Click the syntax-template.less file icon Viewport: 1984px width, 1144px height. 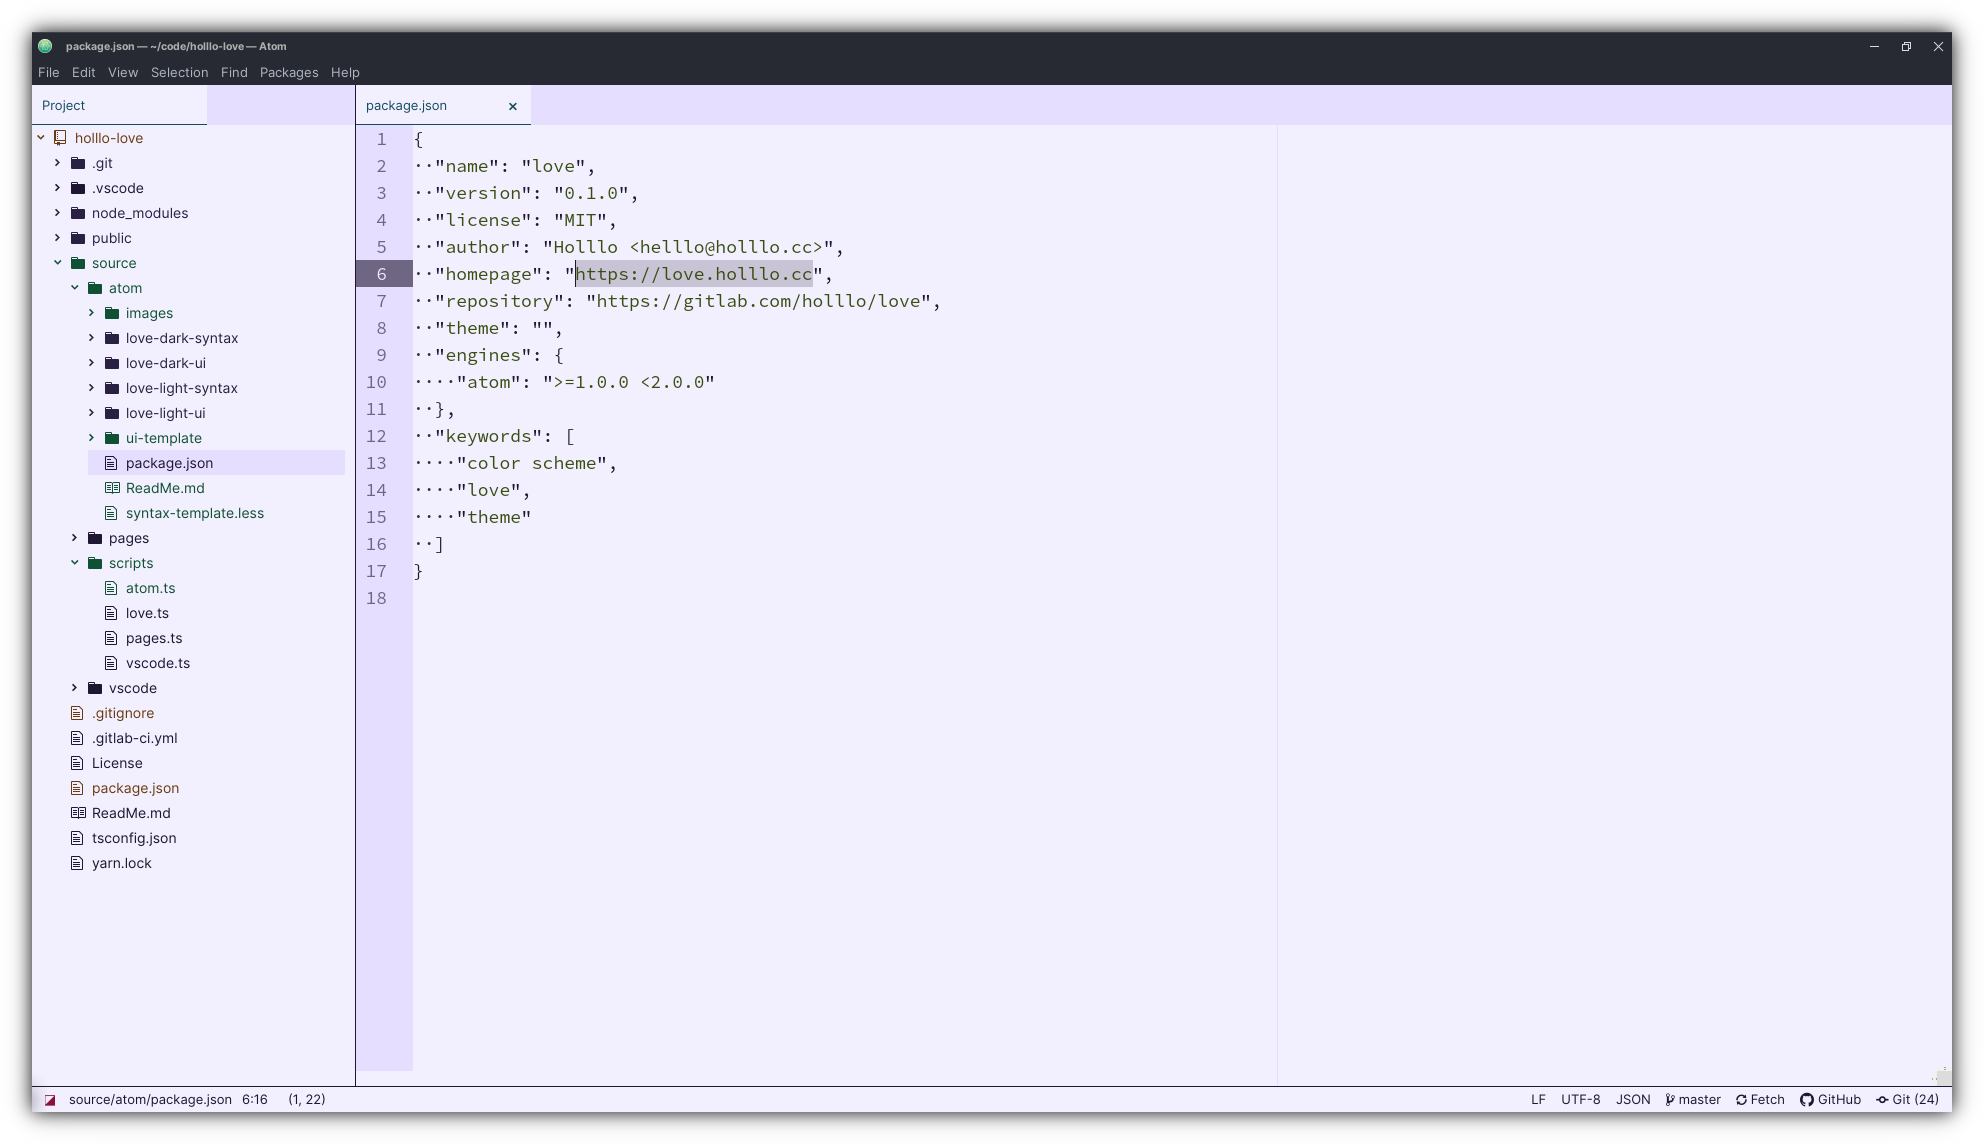click(112, 513)
